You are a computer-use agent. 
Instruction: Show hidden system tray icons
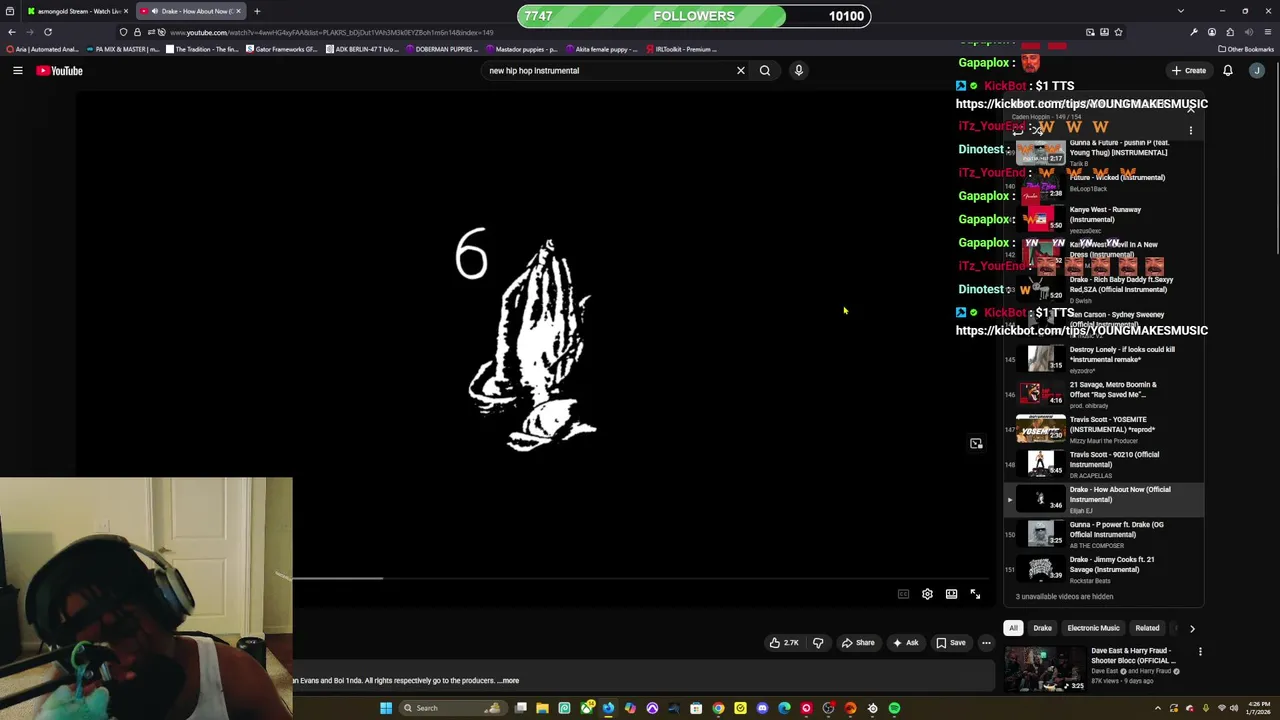(1158, 708)
